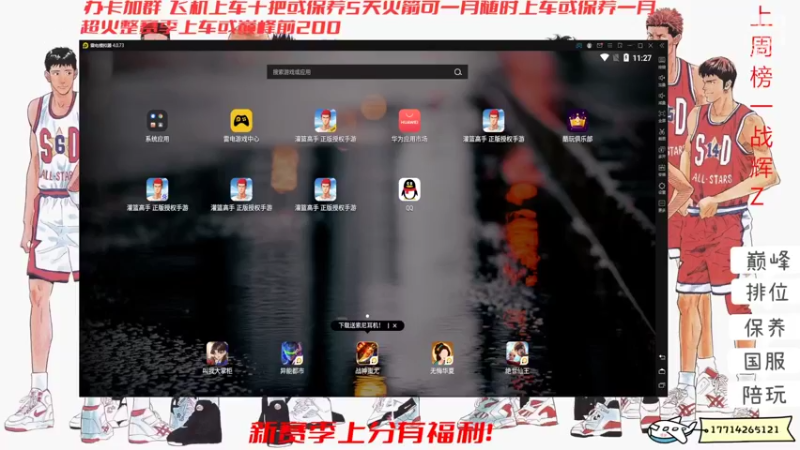800x450 pixels.
Task: Click the user account icon in title bar
Action: click(589, 45)
